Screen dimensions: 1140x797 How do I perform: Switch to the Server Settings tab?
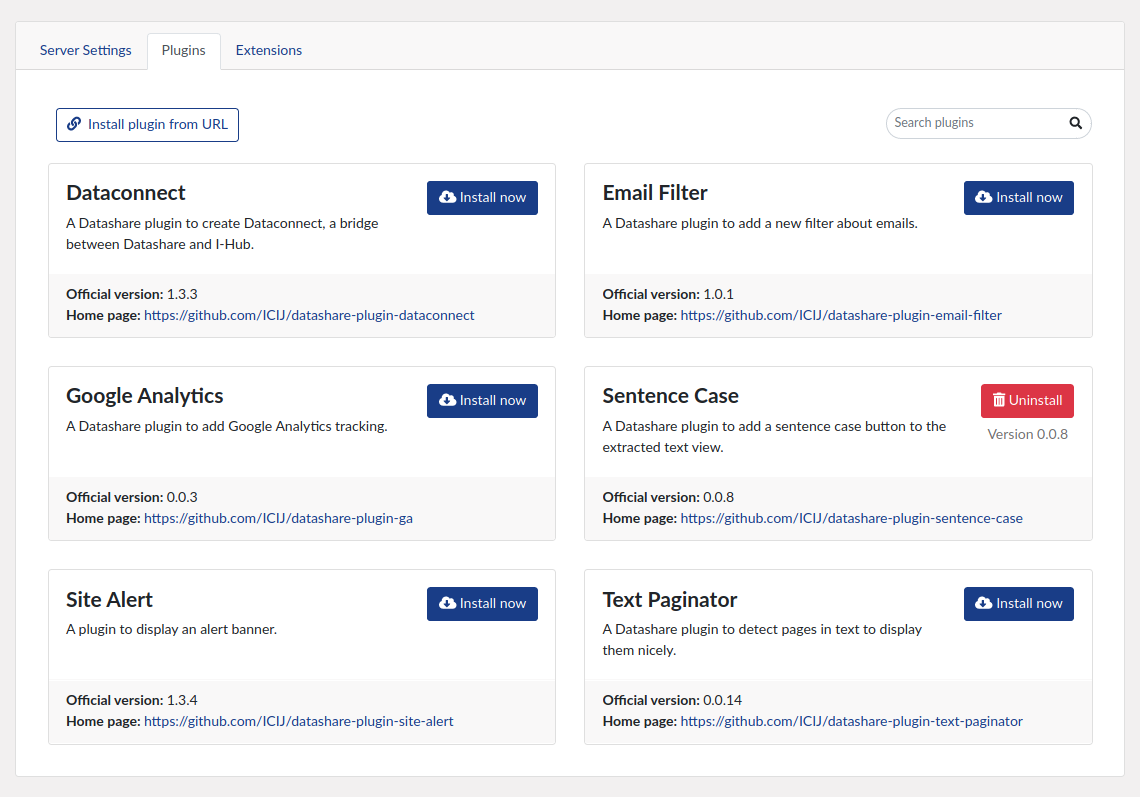click(85, 50)
